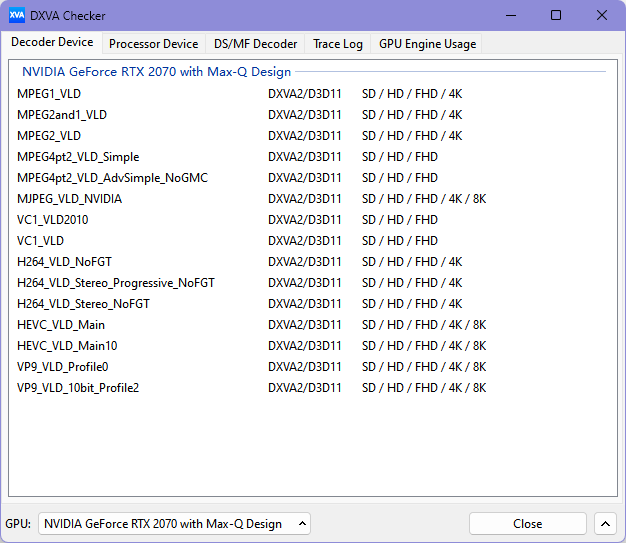Image resolution: width=626 pixels, height=543 pixels.
Task: Switch to the Processor Device tab
Action: pos(153,44)
